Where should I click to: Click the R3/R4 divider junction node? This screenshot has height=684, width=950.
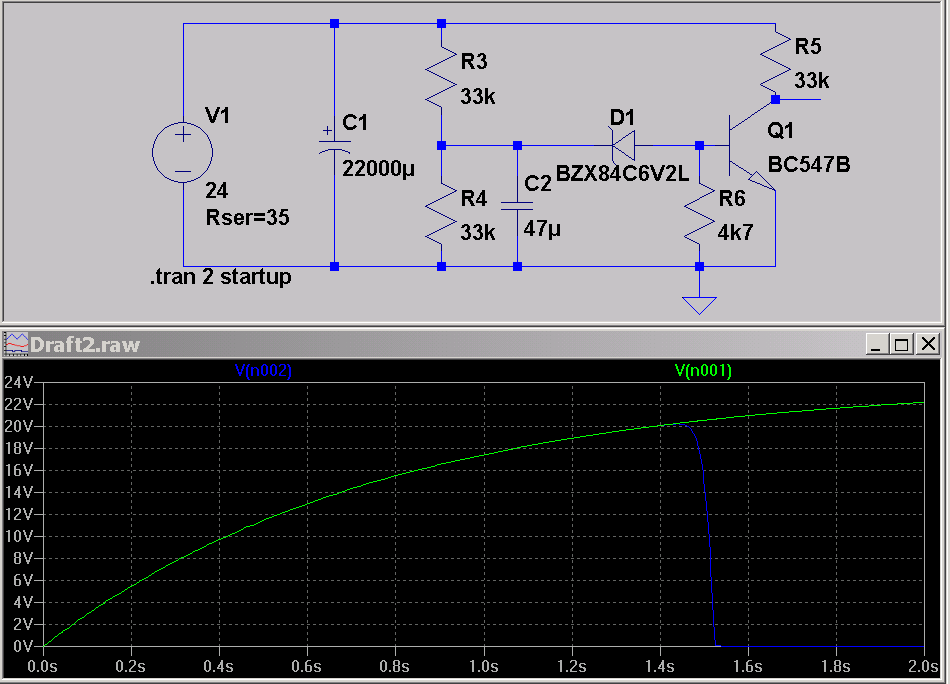[441, 145]
